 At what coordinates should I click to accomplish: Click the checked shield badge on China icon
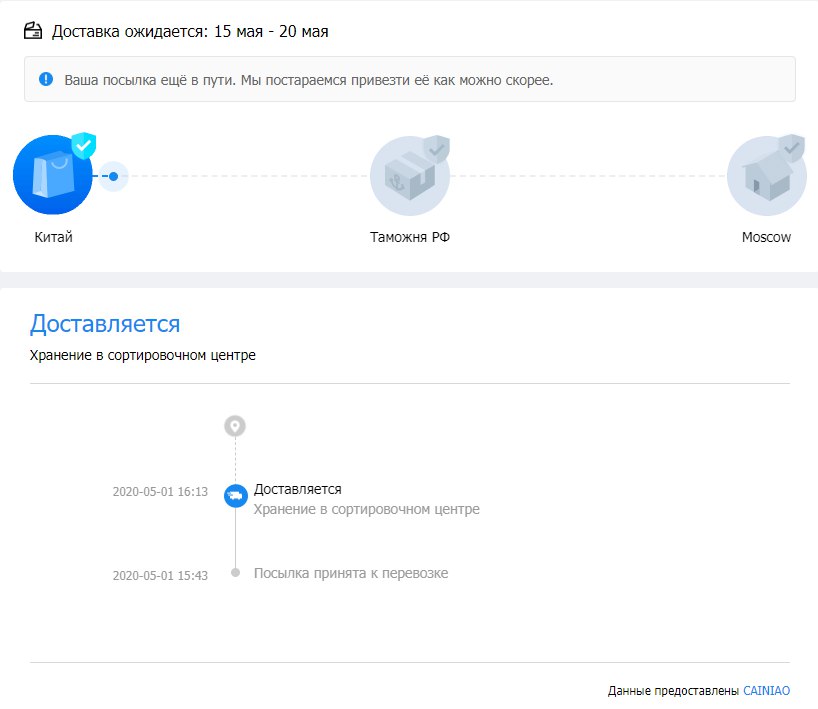83,145
